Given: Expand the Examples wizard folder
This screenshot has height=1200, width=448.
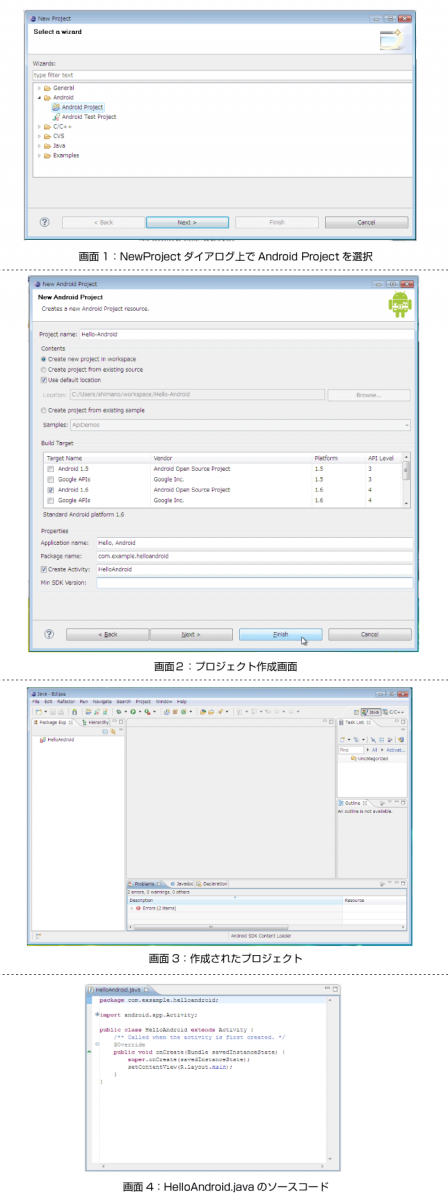Looking at the screenshot, I should point(38,155).
